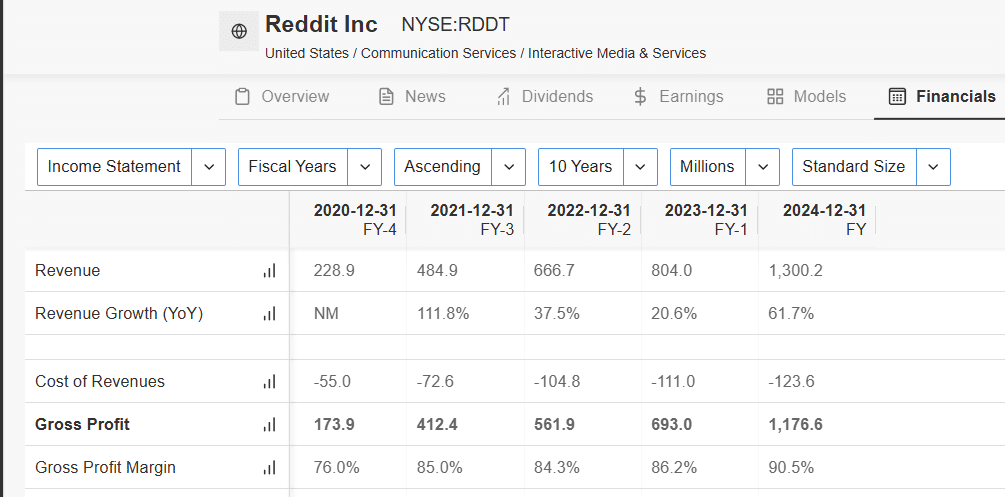Click the Income Statement selector label

[x=114, y=167]
